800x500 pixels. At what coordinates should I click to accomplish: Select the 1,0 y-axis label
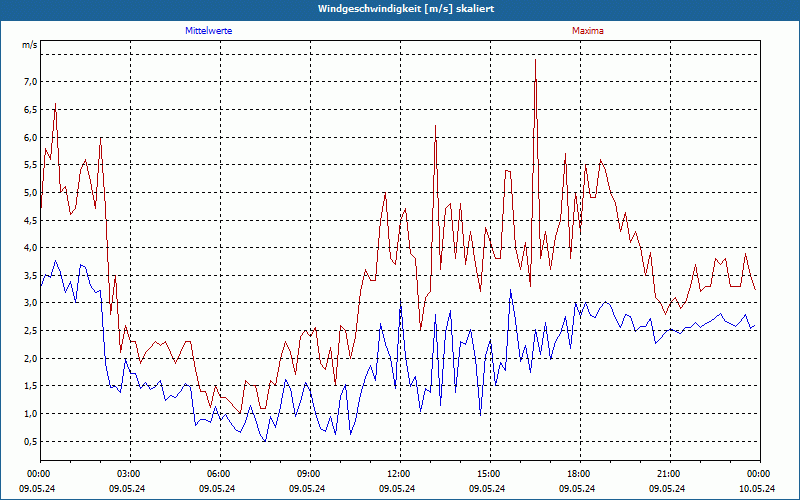click(31, 413)
